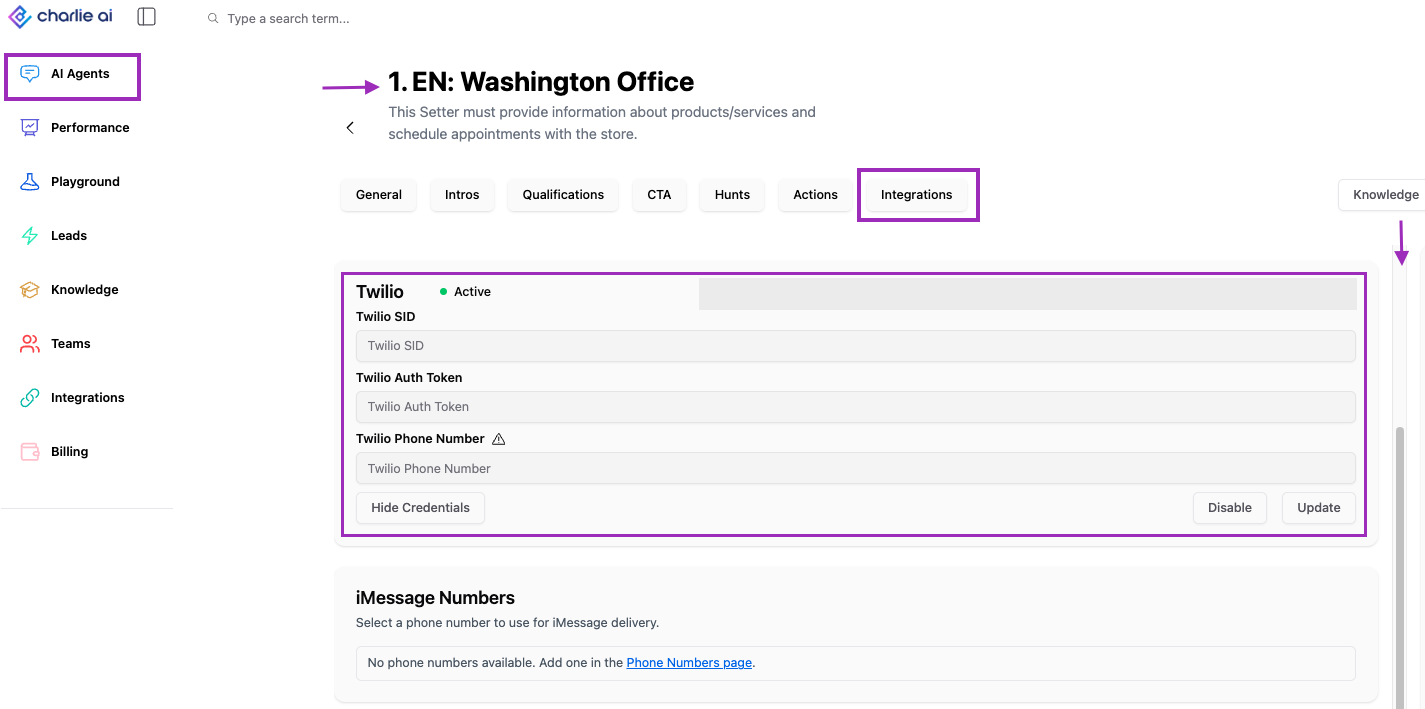1425x709 pixels.
Task: Click the '1. EN: Washington Office' title
Action: pyautogui.click(x=541, y=82)
